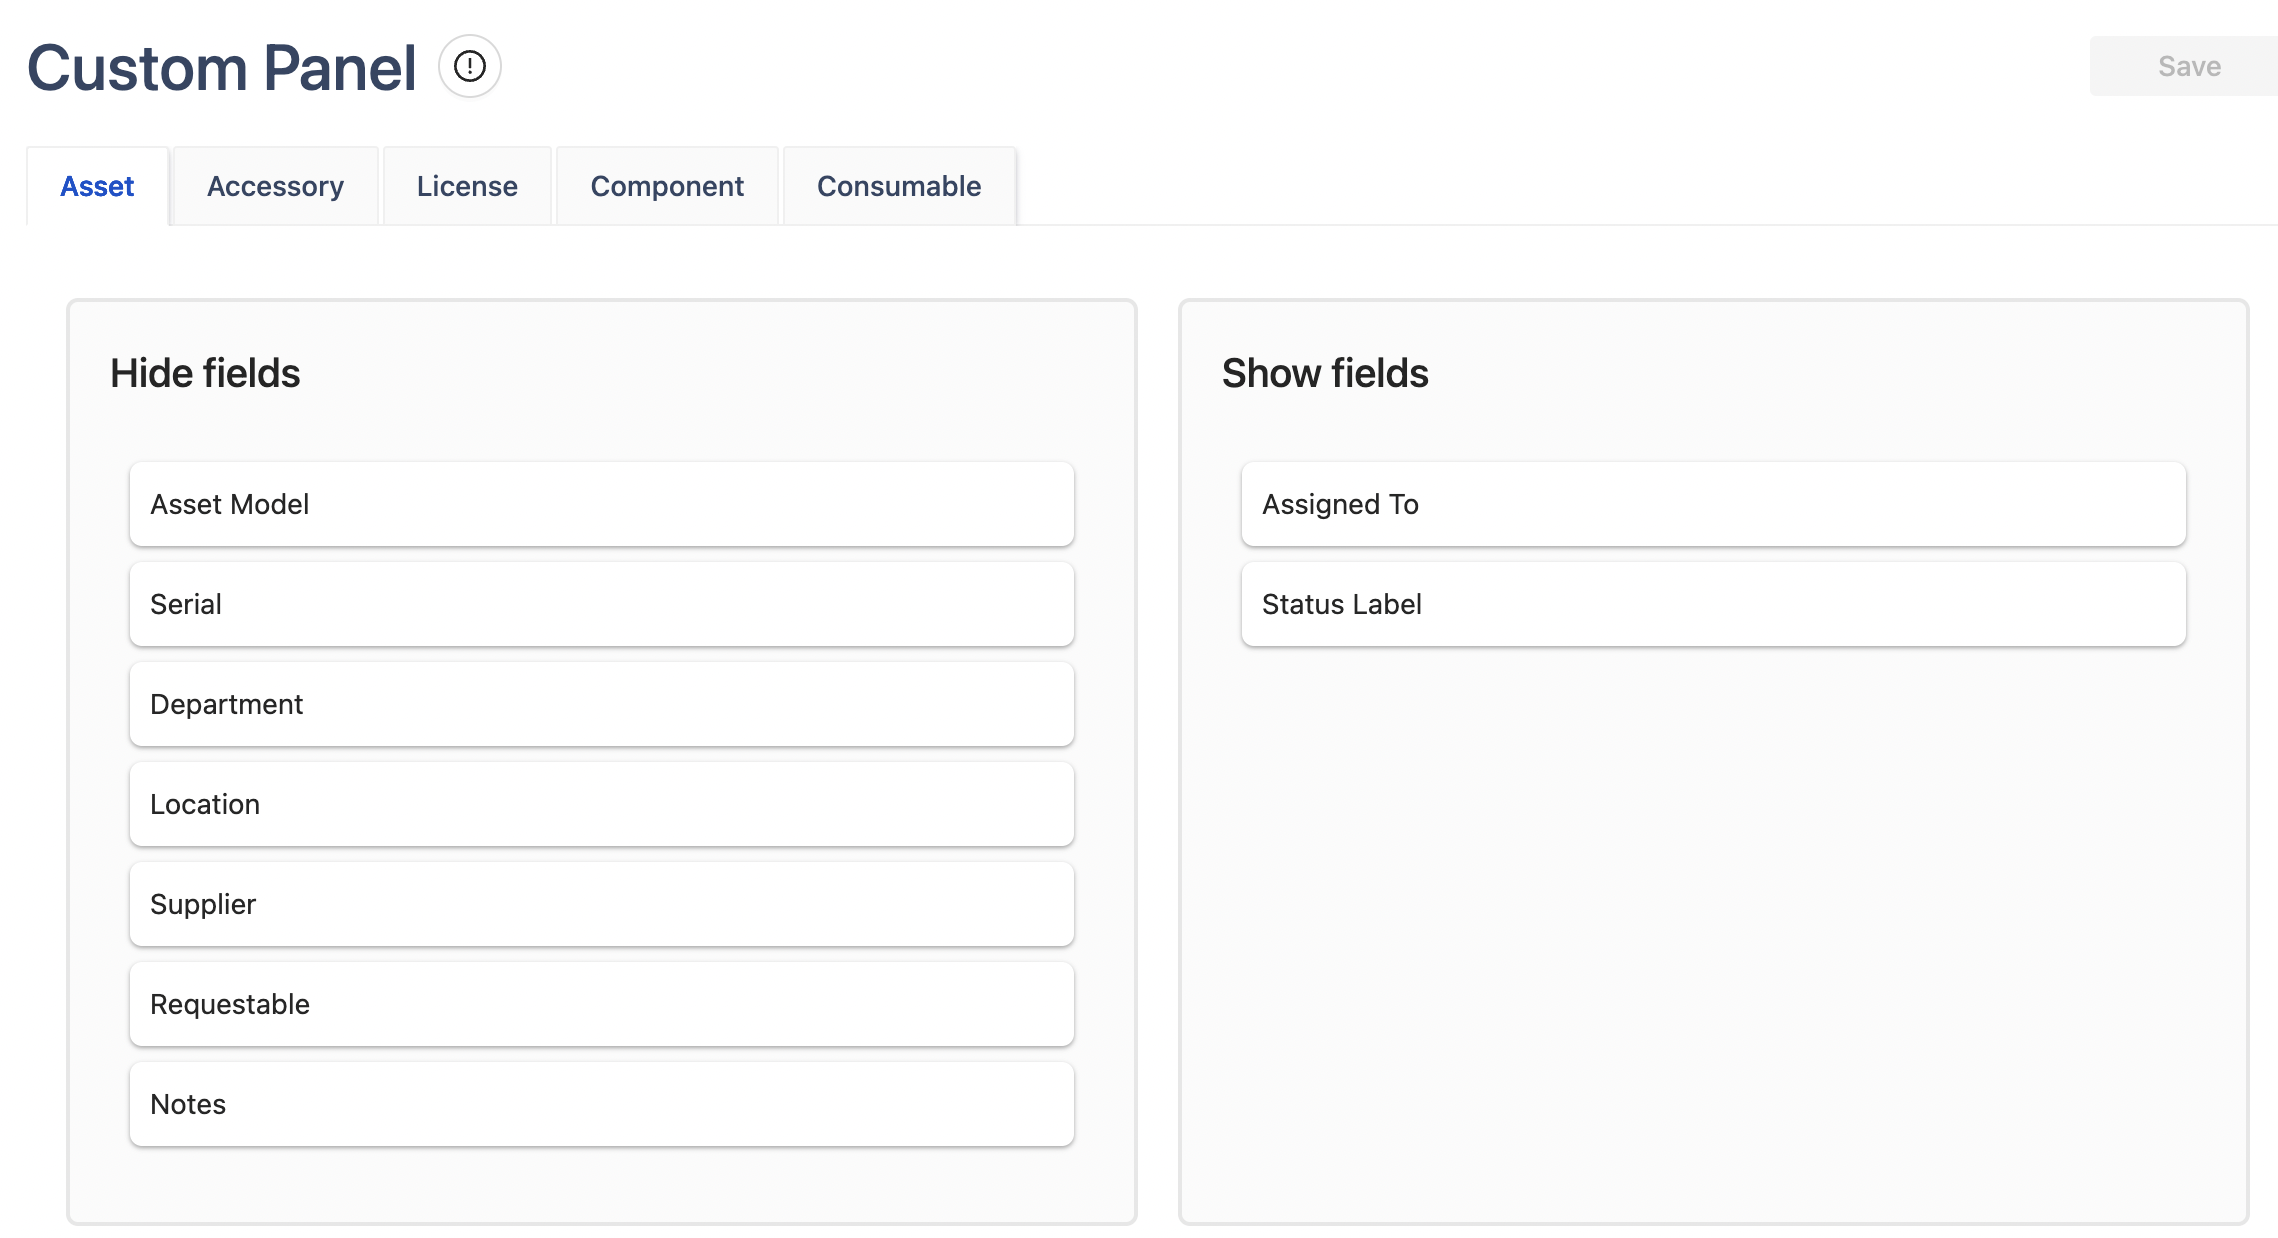Select the Asset Model field card
The image size is (2278, 1238).
[601, 504]
